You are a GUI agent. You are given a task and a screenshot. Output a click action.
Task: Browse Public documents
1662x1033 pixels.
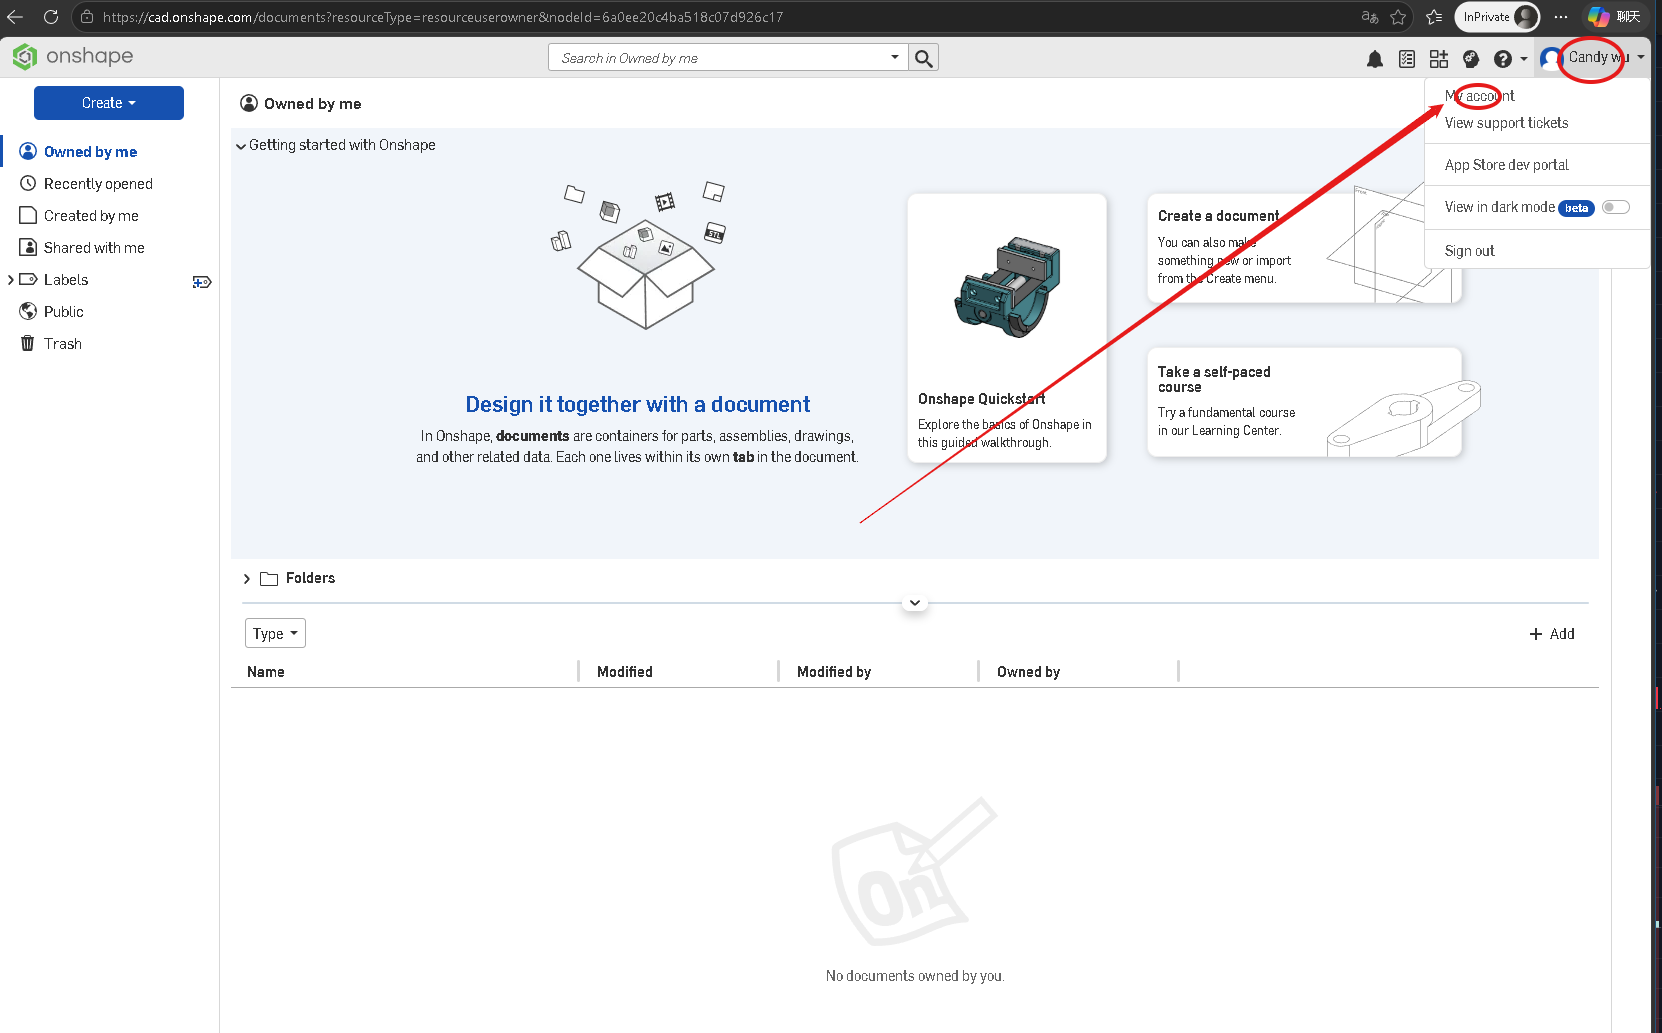pos(64,312)
